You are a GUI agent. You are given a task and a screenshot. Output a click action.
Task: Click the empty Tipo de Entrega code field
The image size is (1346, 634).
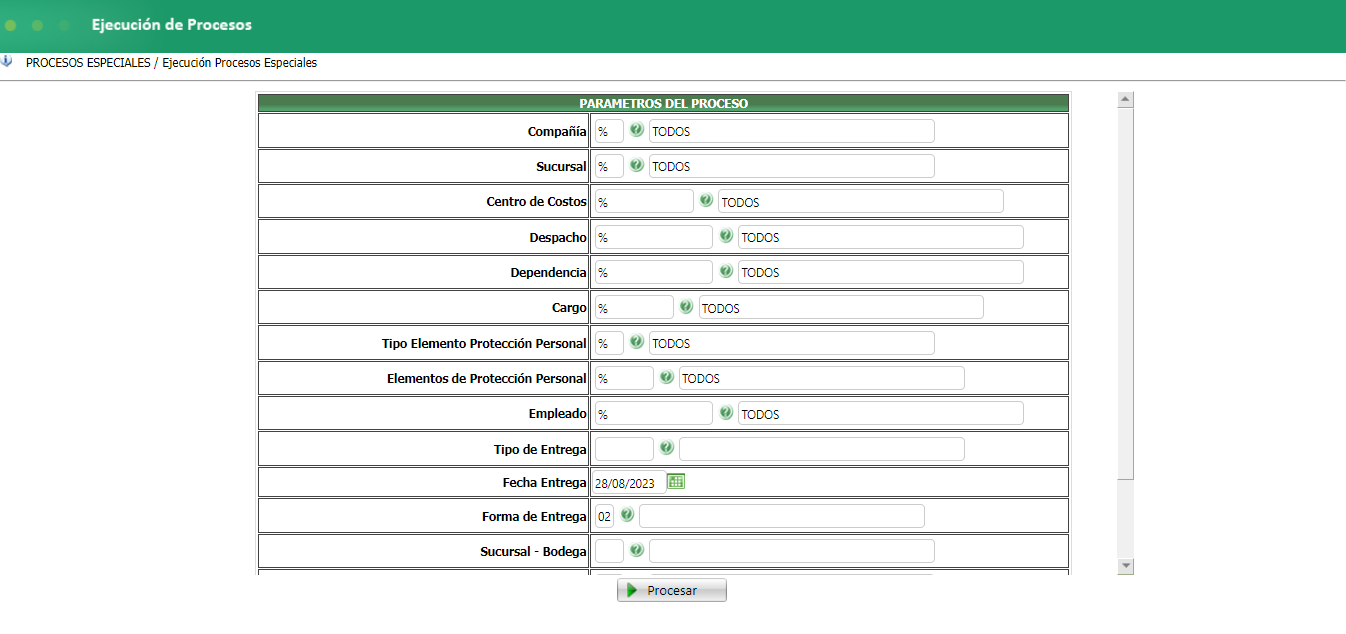click(x=624, y=448)
